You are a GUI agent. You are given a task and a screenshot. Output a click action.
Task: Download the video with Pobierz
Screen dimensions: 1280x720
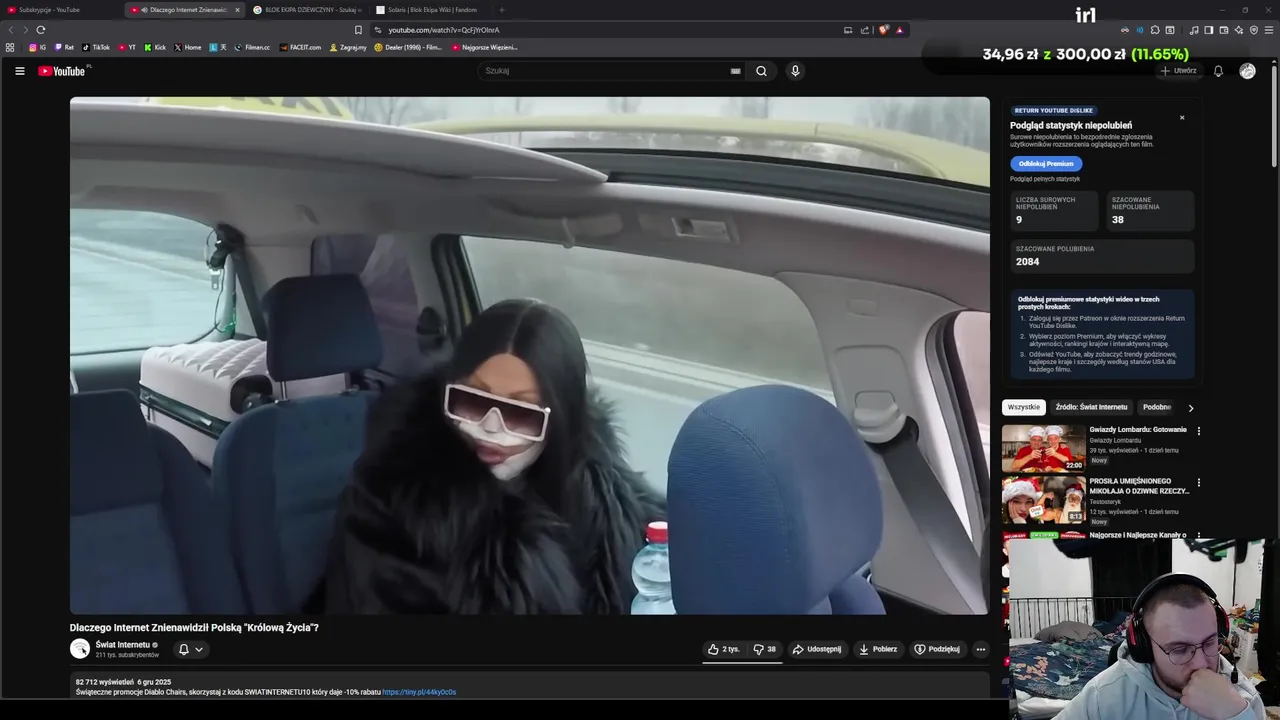click(x=878, y=649)
